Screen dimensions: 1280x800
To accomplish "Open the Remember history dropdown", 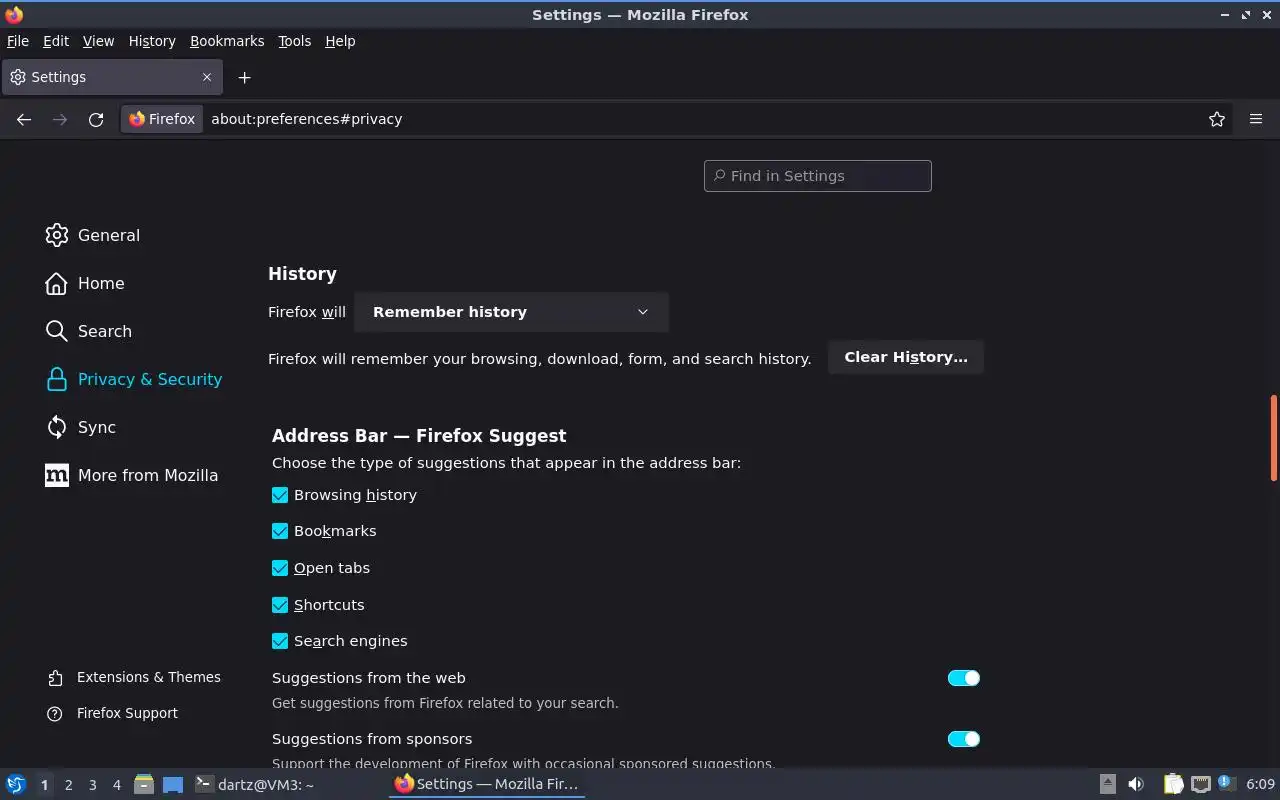I will (511, 312).
